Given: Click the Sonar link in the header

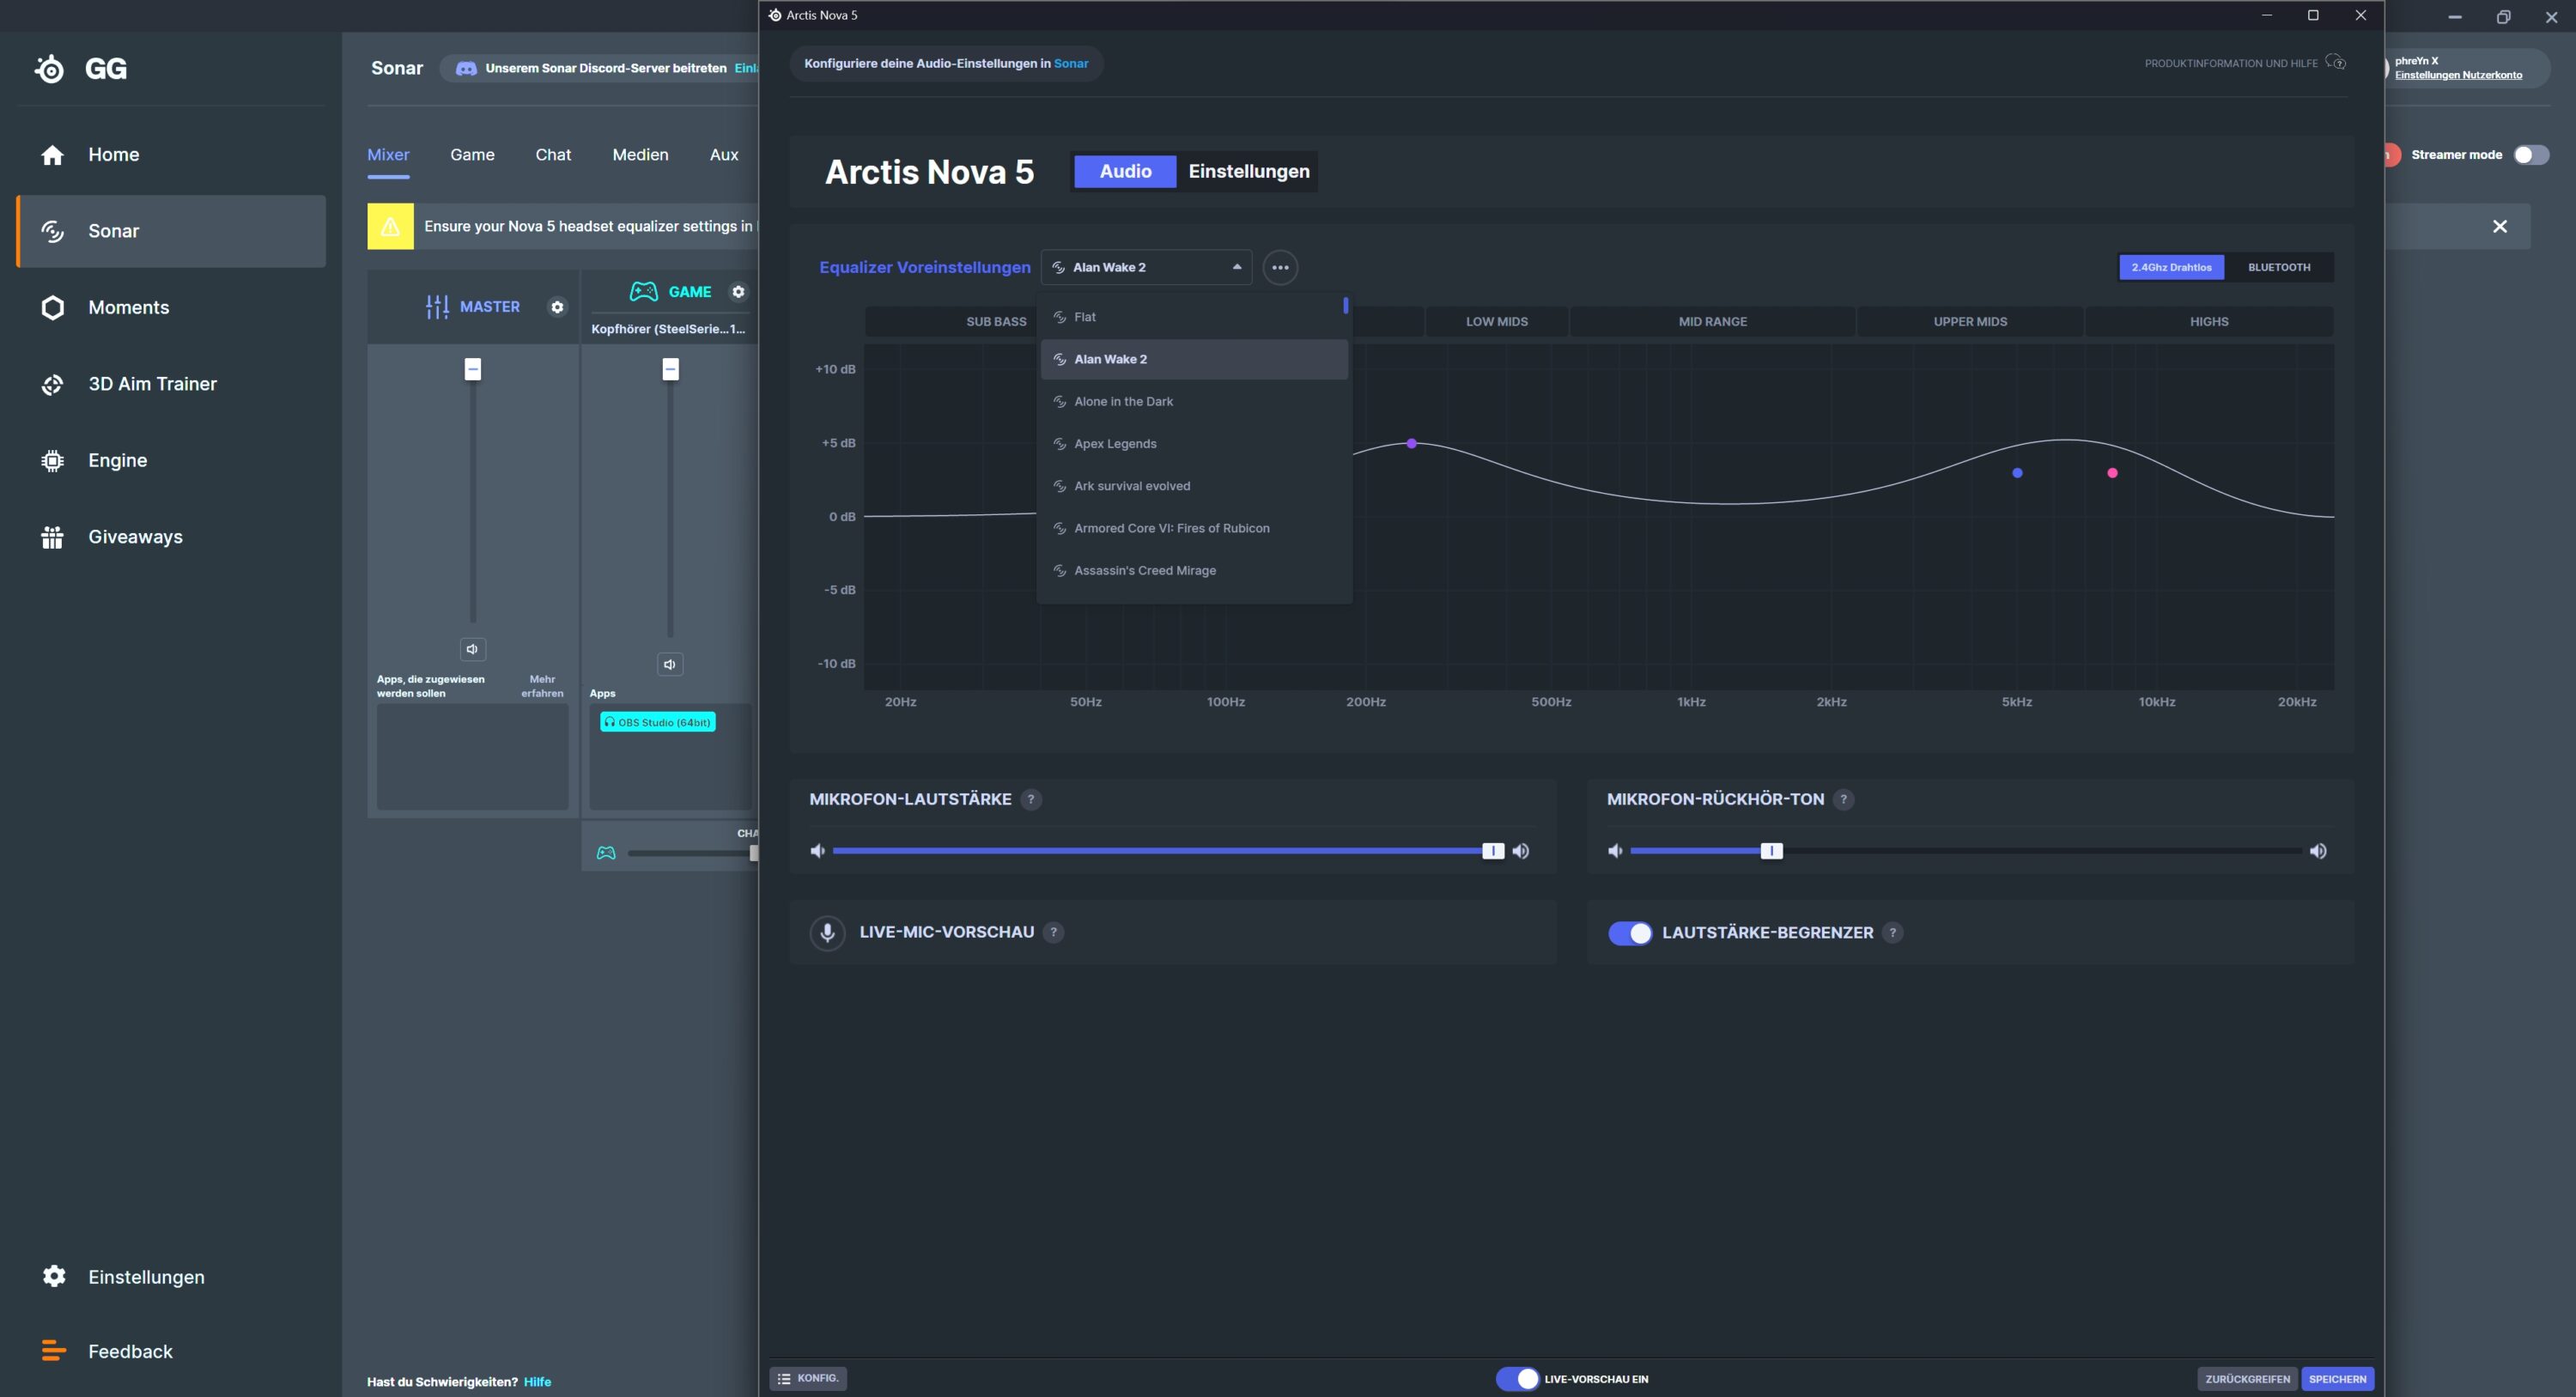Looking at the screenshot, I should (x=1070, y=63).
